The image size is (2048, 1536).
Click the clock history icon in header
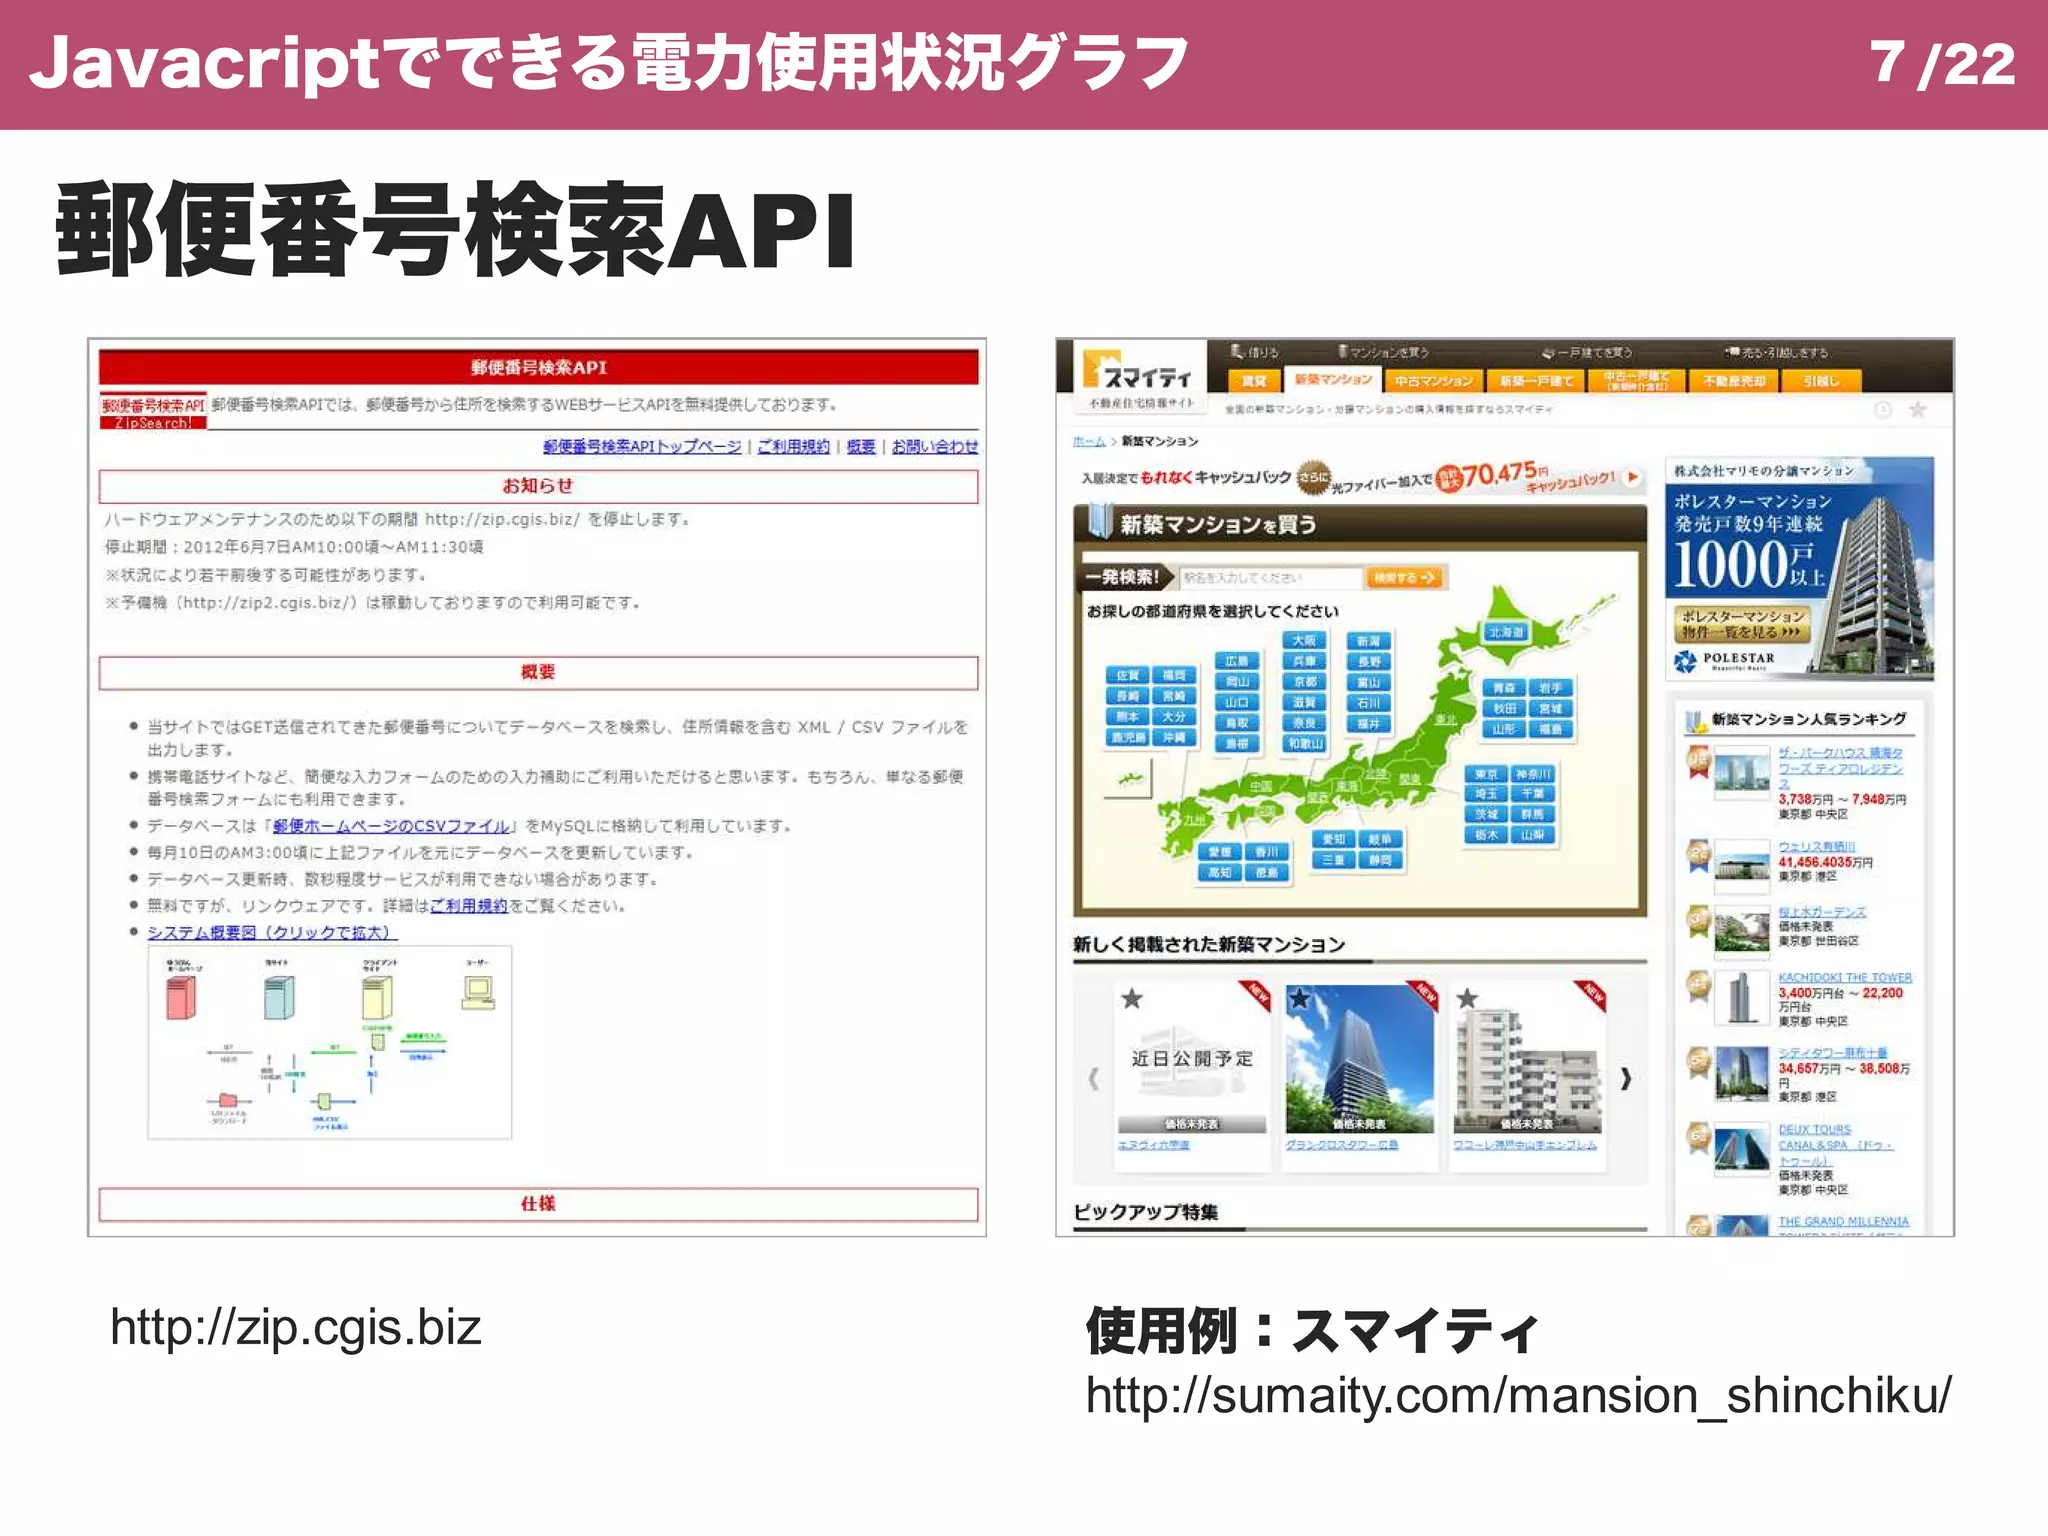point(1882,410)
